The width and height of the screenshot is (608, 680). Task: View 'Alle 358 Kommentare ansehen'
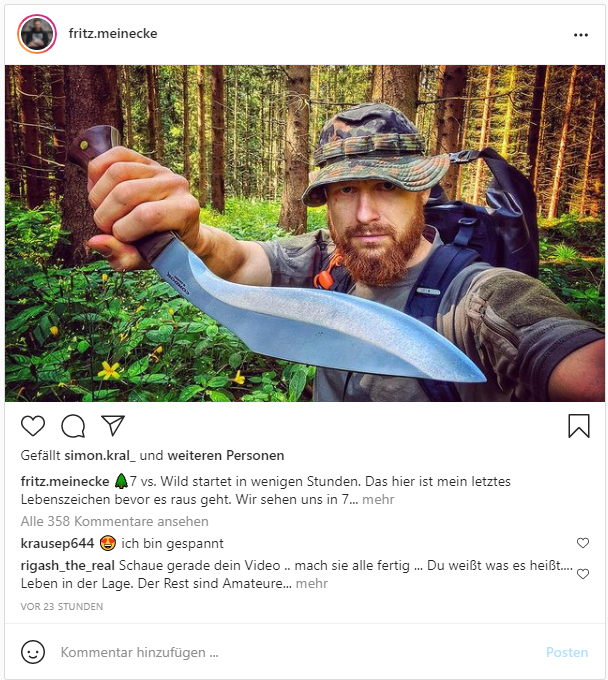pyautogui.click(x=115, y=521)
